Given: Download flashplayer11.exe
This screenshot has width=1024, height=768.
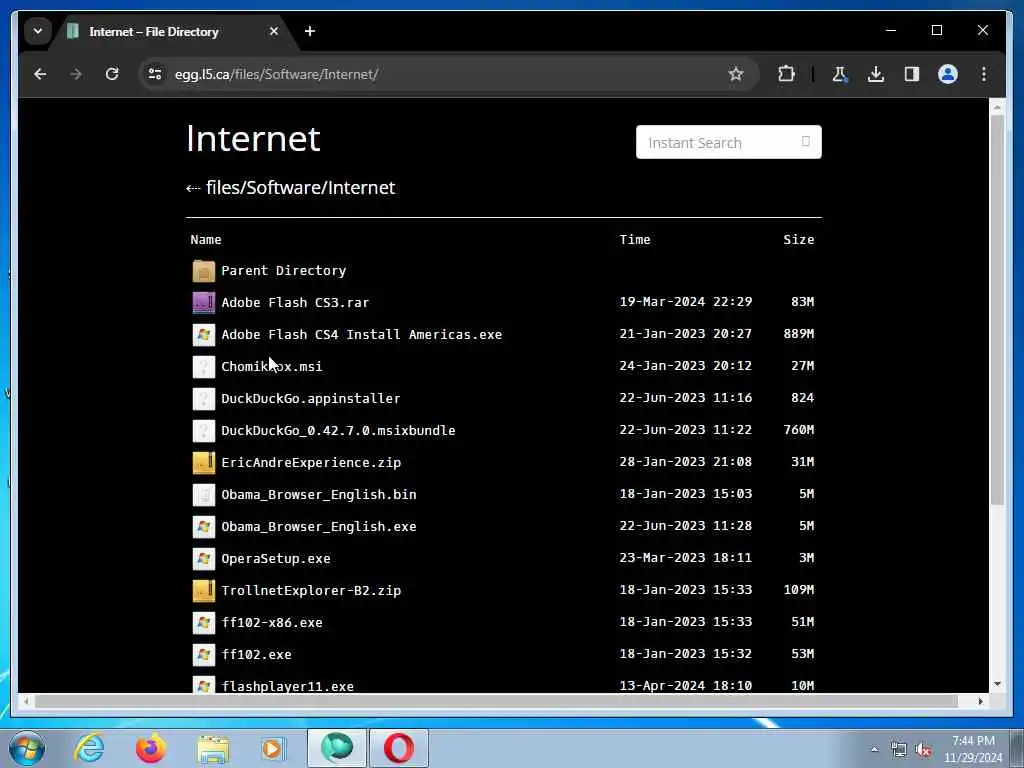Looking at the screenshot, I should (x=287, y=686).
